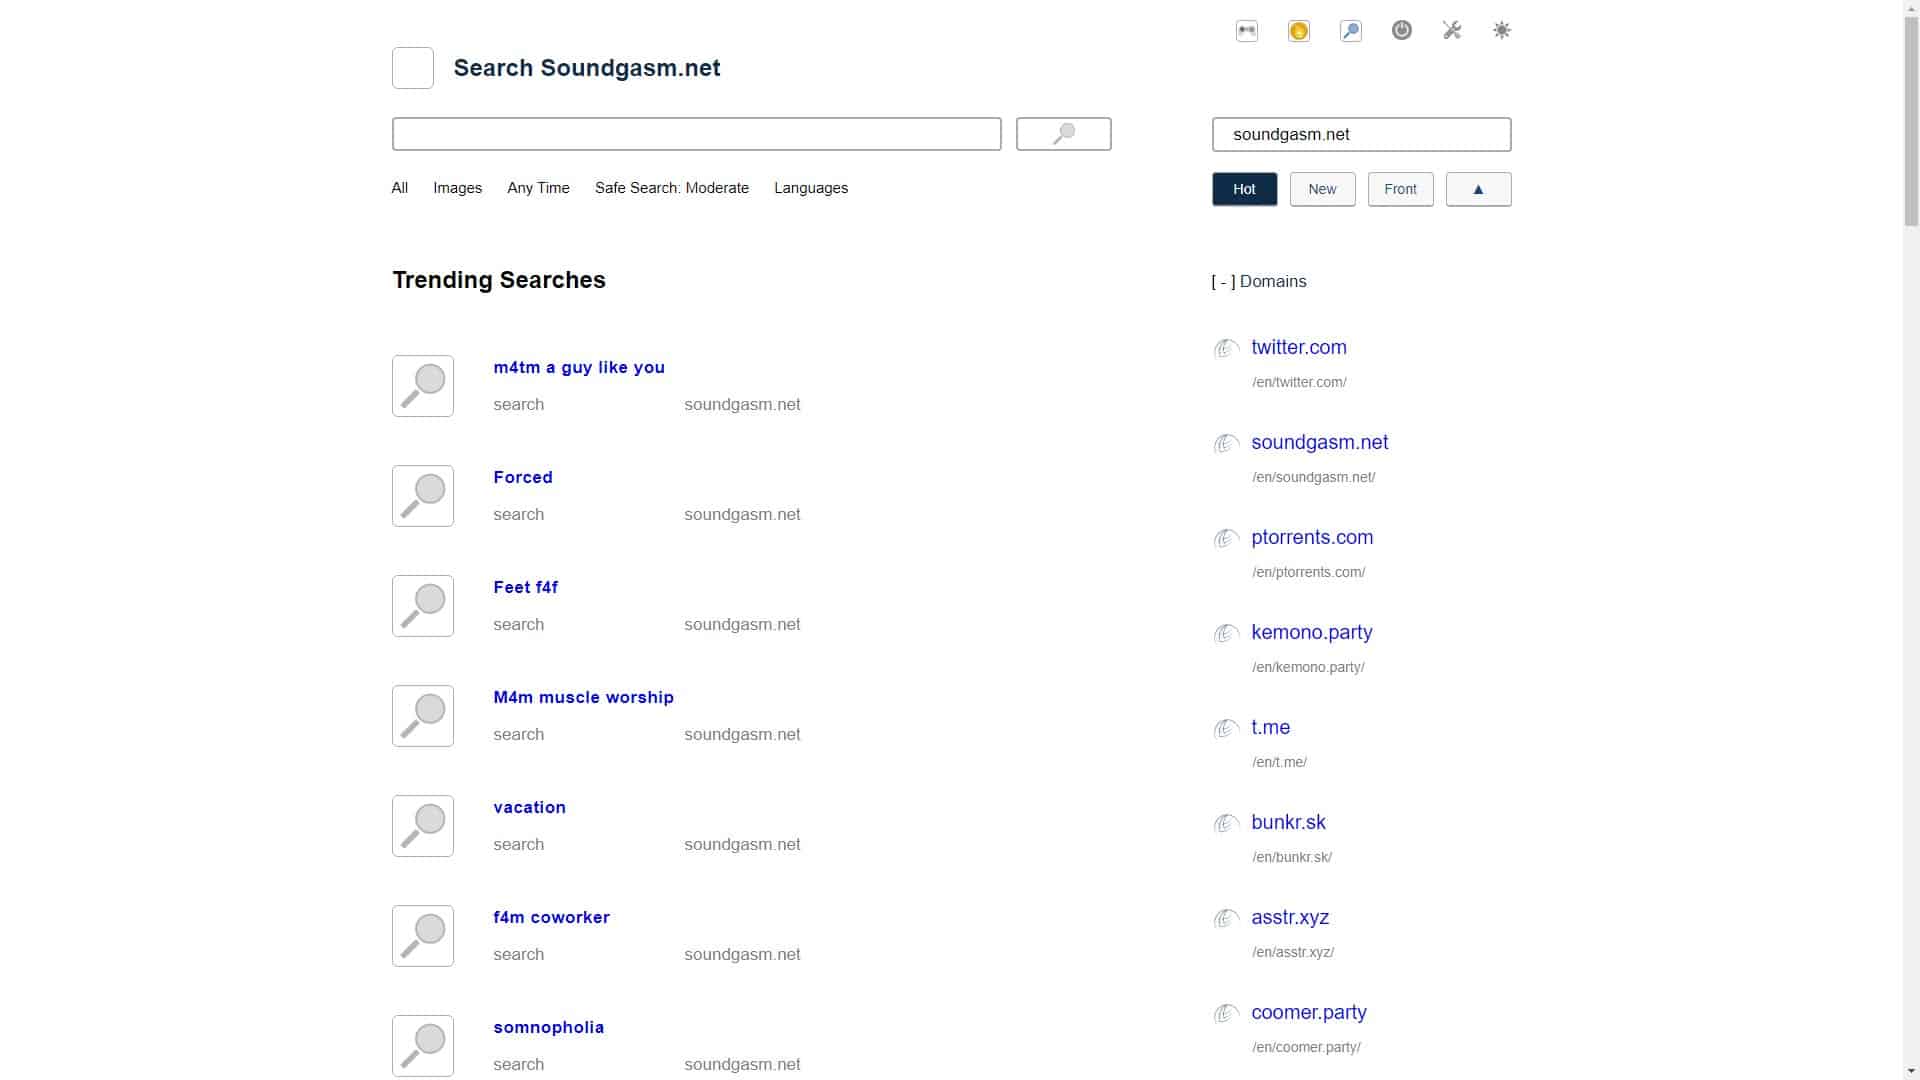This screenshot has height=1080, width=1920.
Task: Open the Any Time filter dropdown
Action: pos(538,188)
